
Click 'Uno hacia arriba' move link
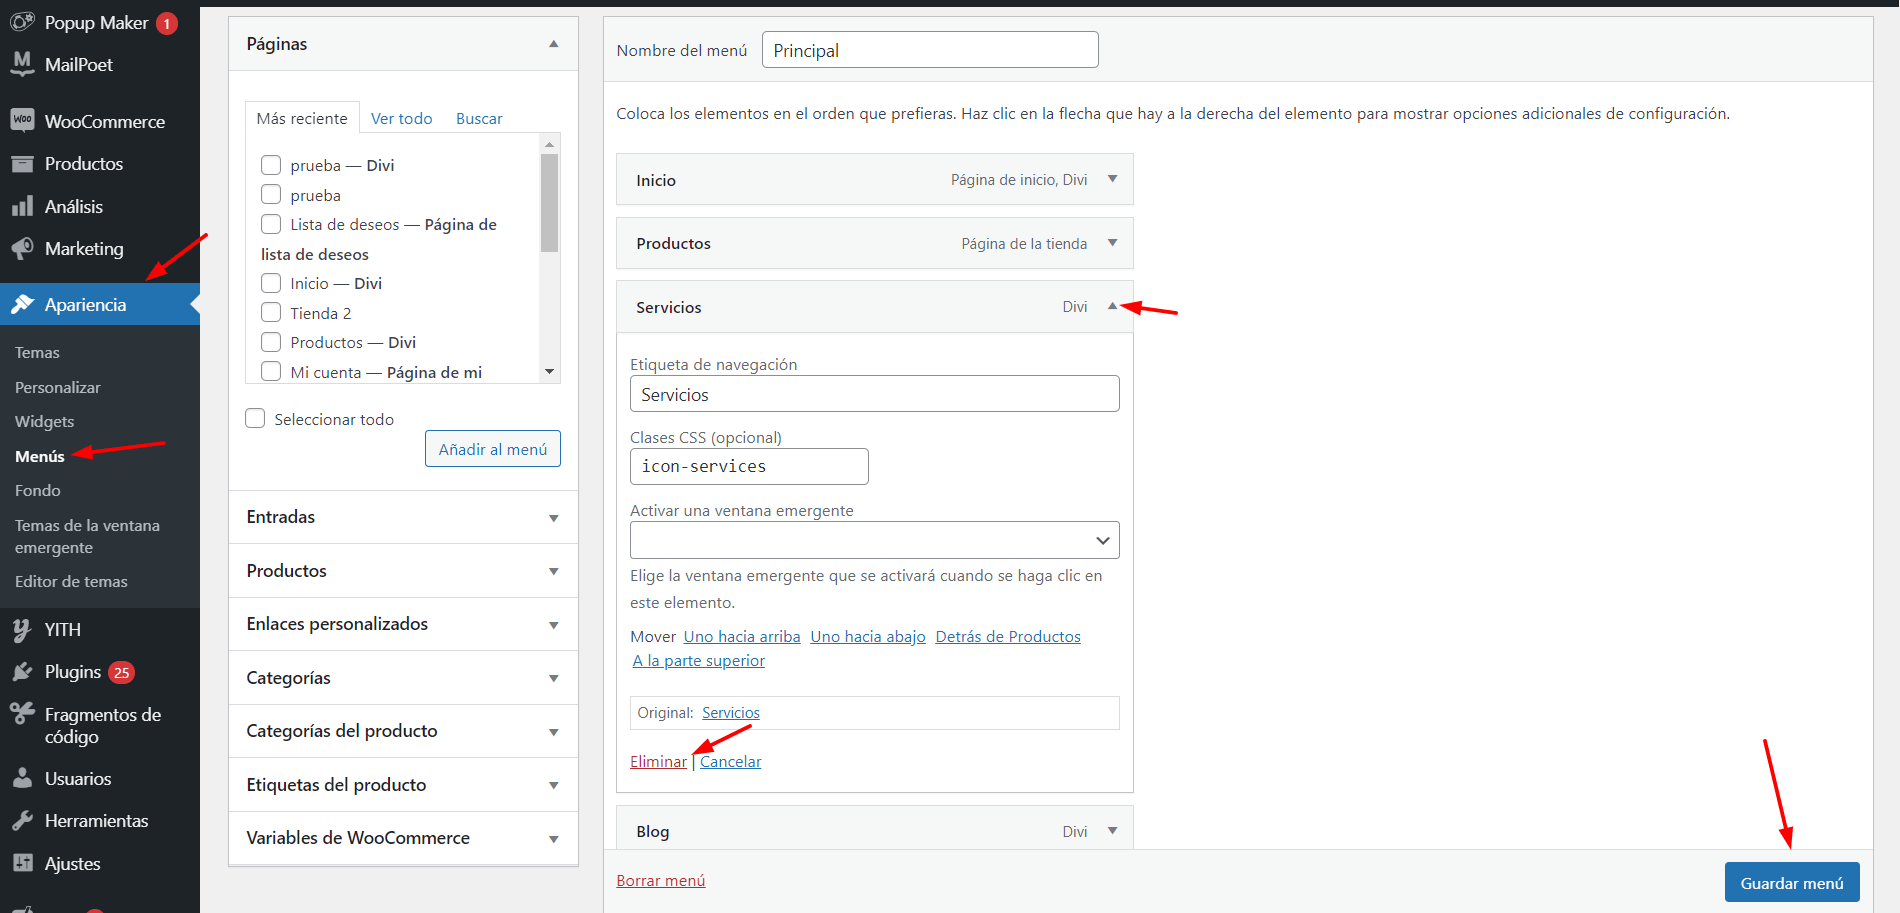pyautogui.click(x=742, y=636)
